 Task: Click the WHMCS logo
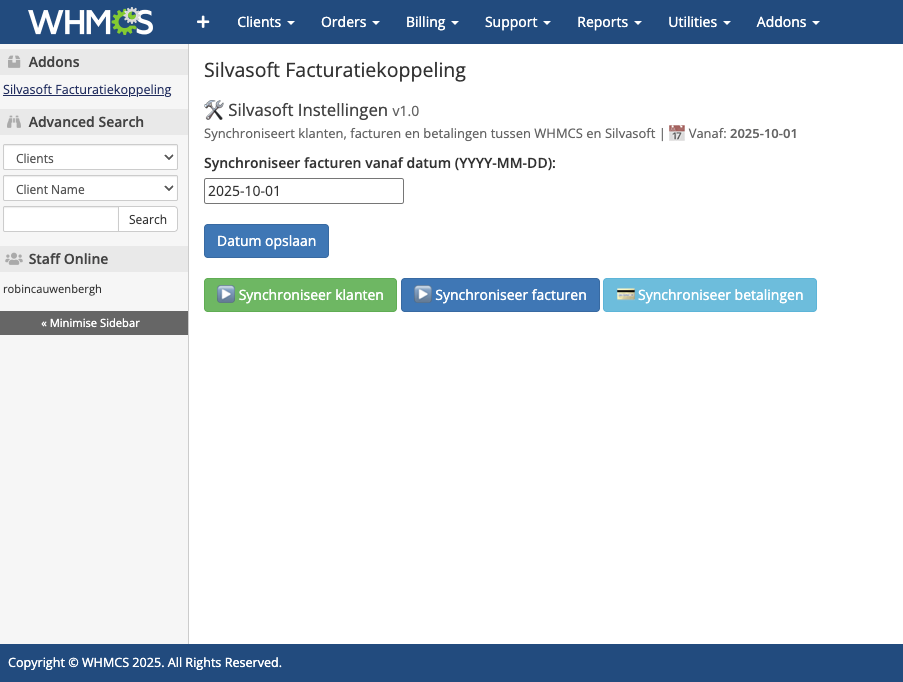[90, 21]
